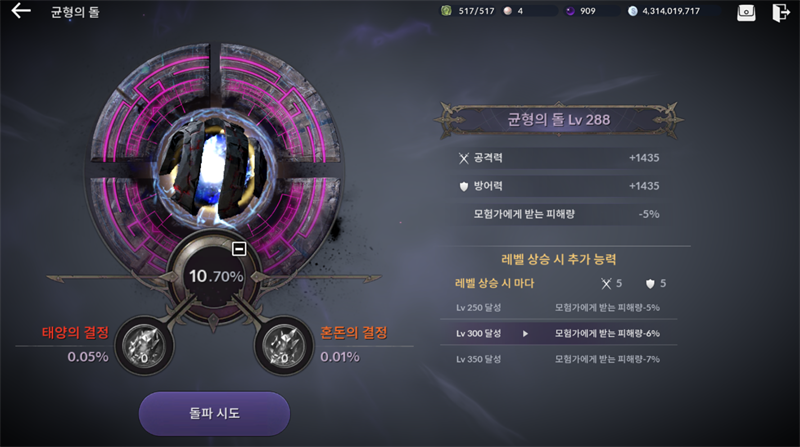Tap the 방어력 +1435 stat row
The width and height of the screenshot is (800, 447).
[x=559, y=186]
